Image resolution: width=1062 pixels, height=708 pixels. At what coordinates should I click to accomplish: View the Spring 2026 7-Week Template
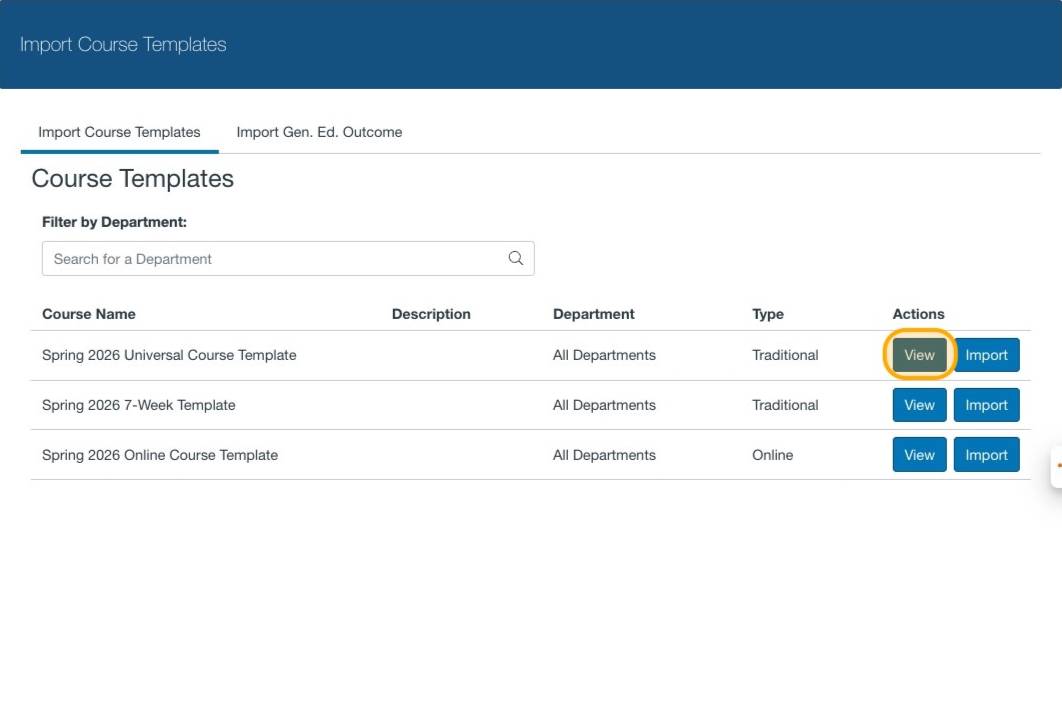click(919, 405)
